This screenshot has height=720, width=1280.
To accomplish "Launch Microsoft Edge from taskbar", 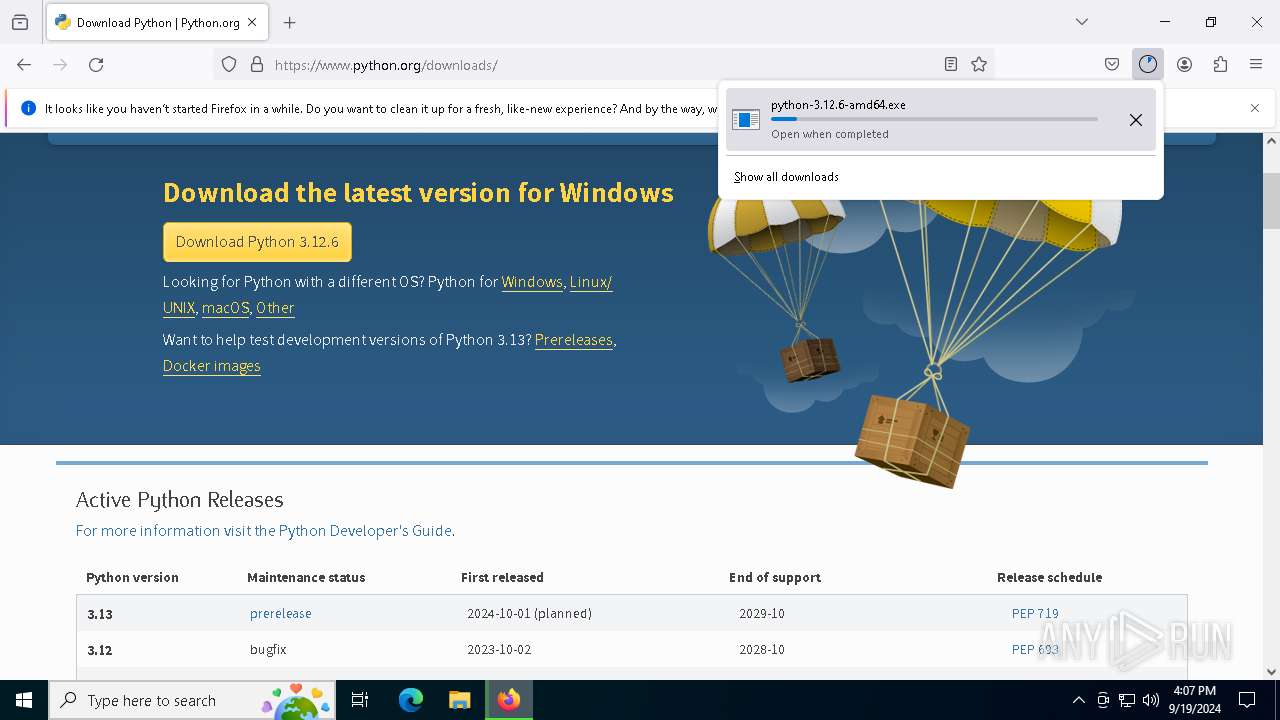I will [x=411, y=700].
